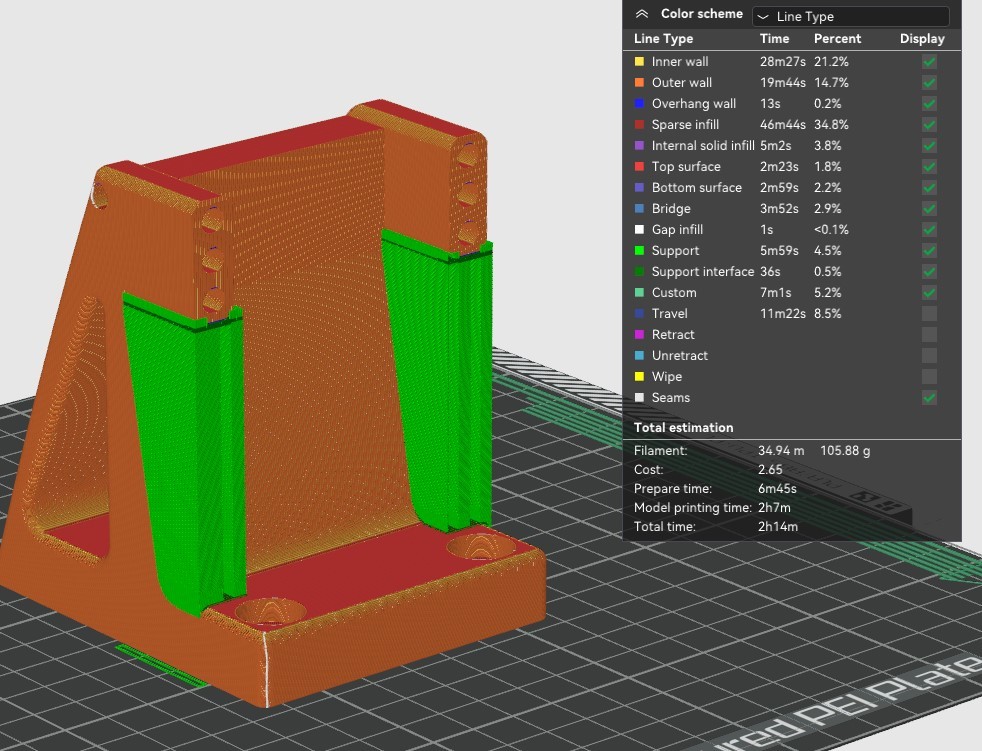Click the Retract magenta square icon

(640, 335)
